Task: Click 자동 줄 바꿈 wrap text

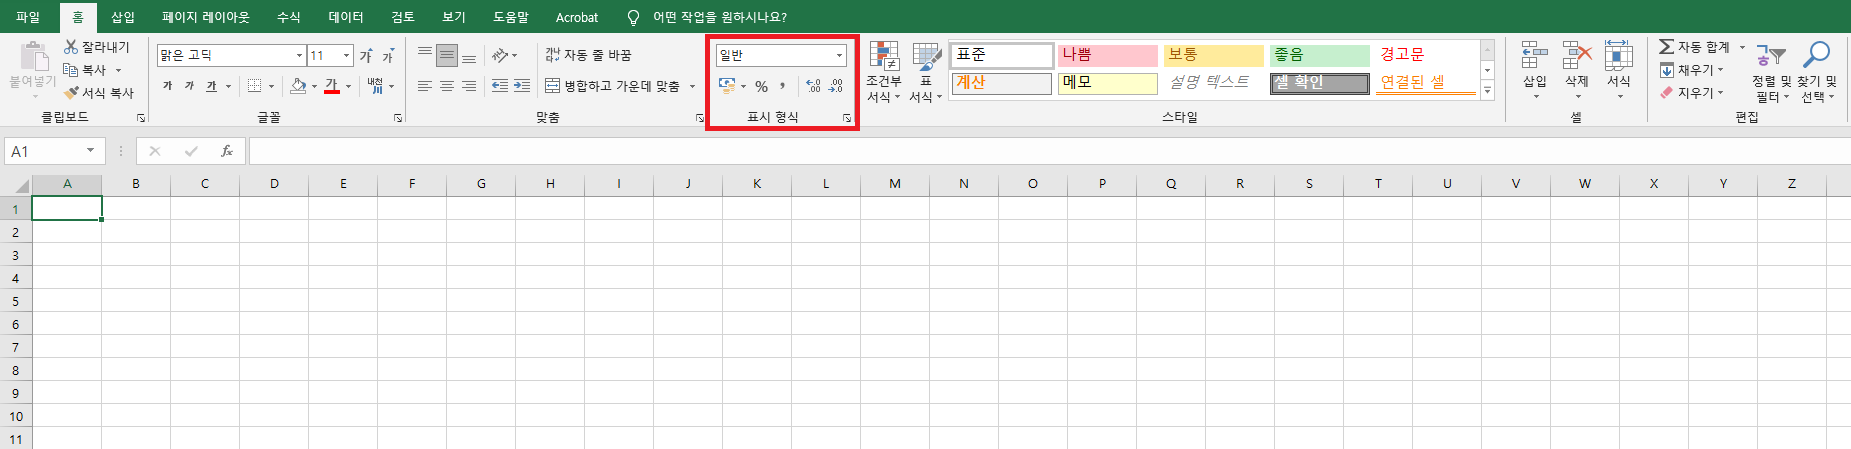Action: 588,55
